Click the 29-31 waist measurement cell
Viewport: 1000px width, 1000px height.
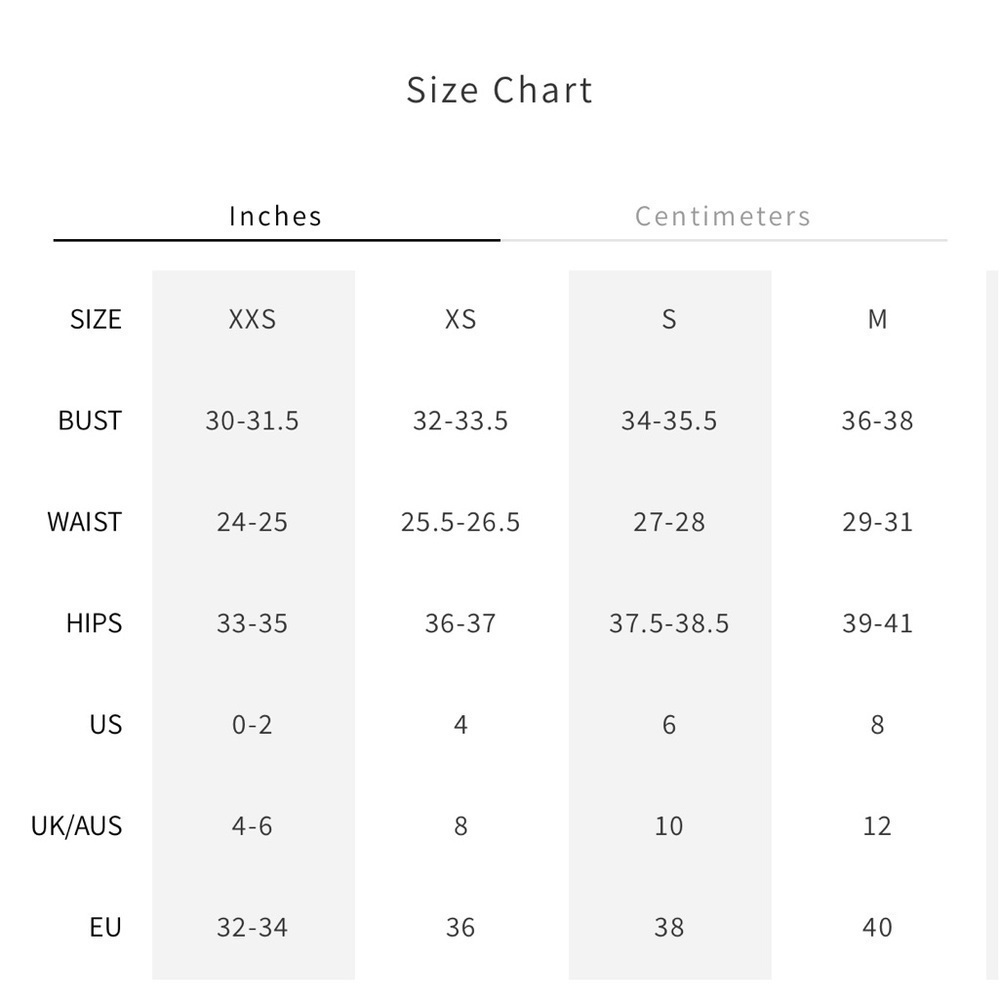click(x=877, y=522)
